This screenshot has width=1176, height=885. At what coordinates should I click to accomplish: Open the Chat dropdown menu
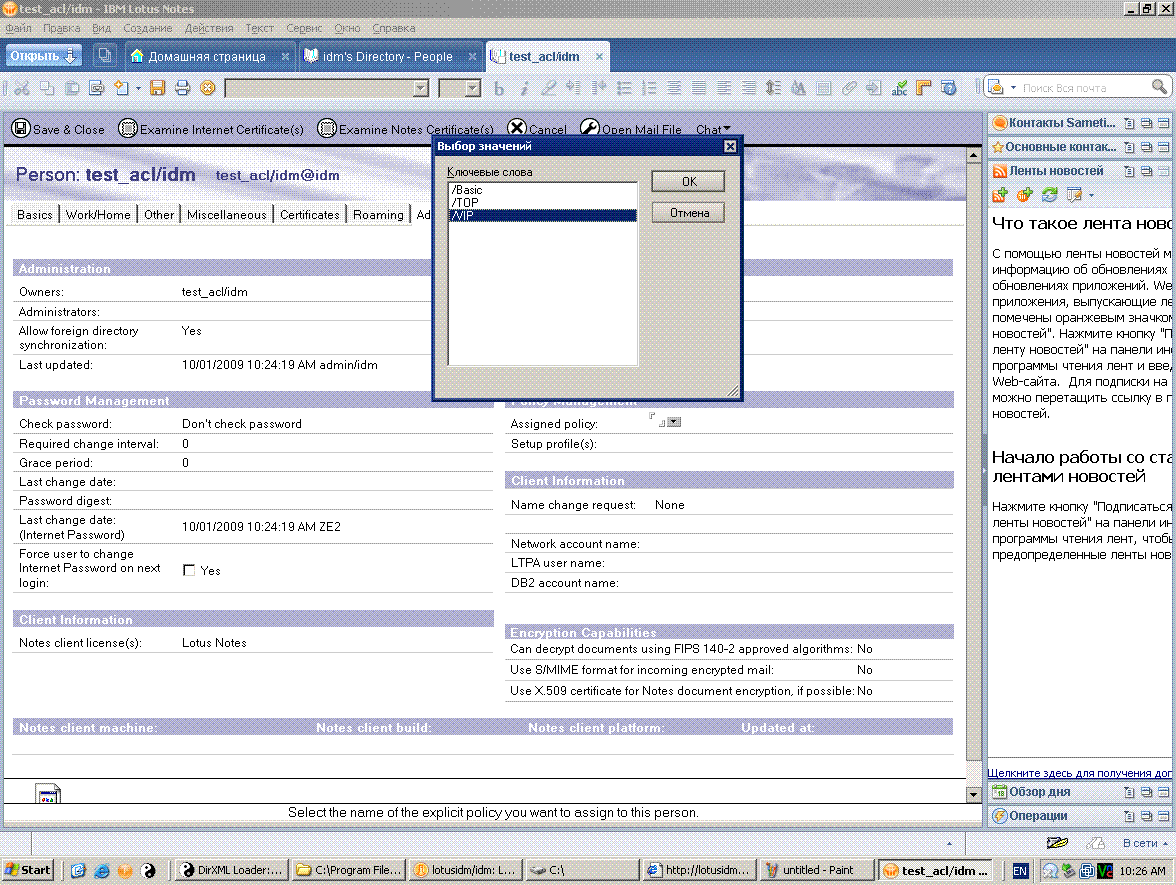pos(712,129)
